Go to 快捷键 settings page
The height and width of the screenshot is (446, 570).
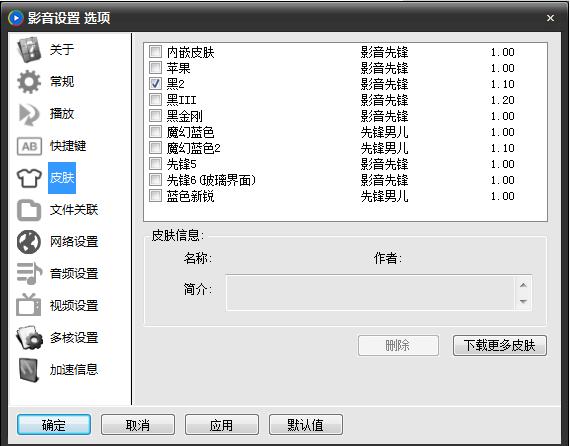tap(68, 146)
